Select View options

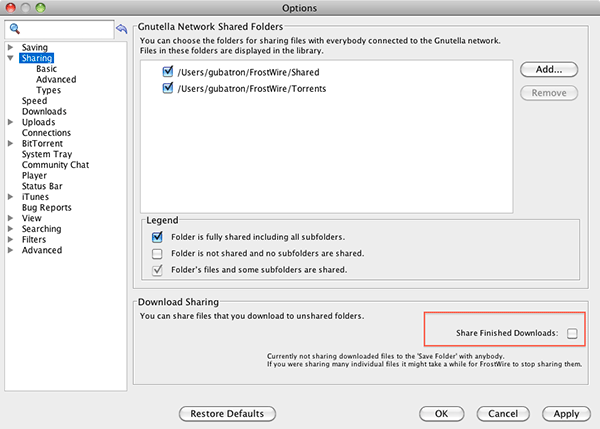31,218
